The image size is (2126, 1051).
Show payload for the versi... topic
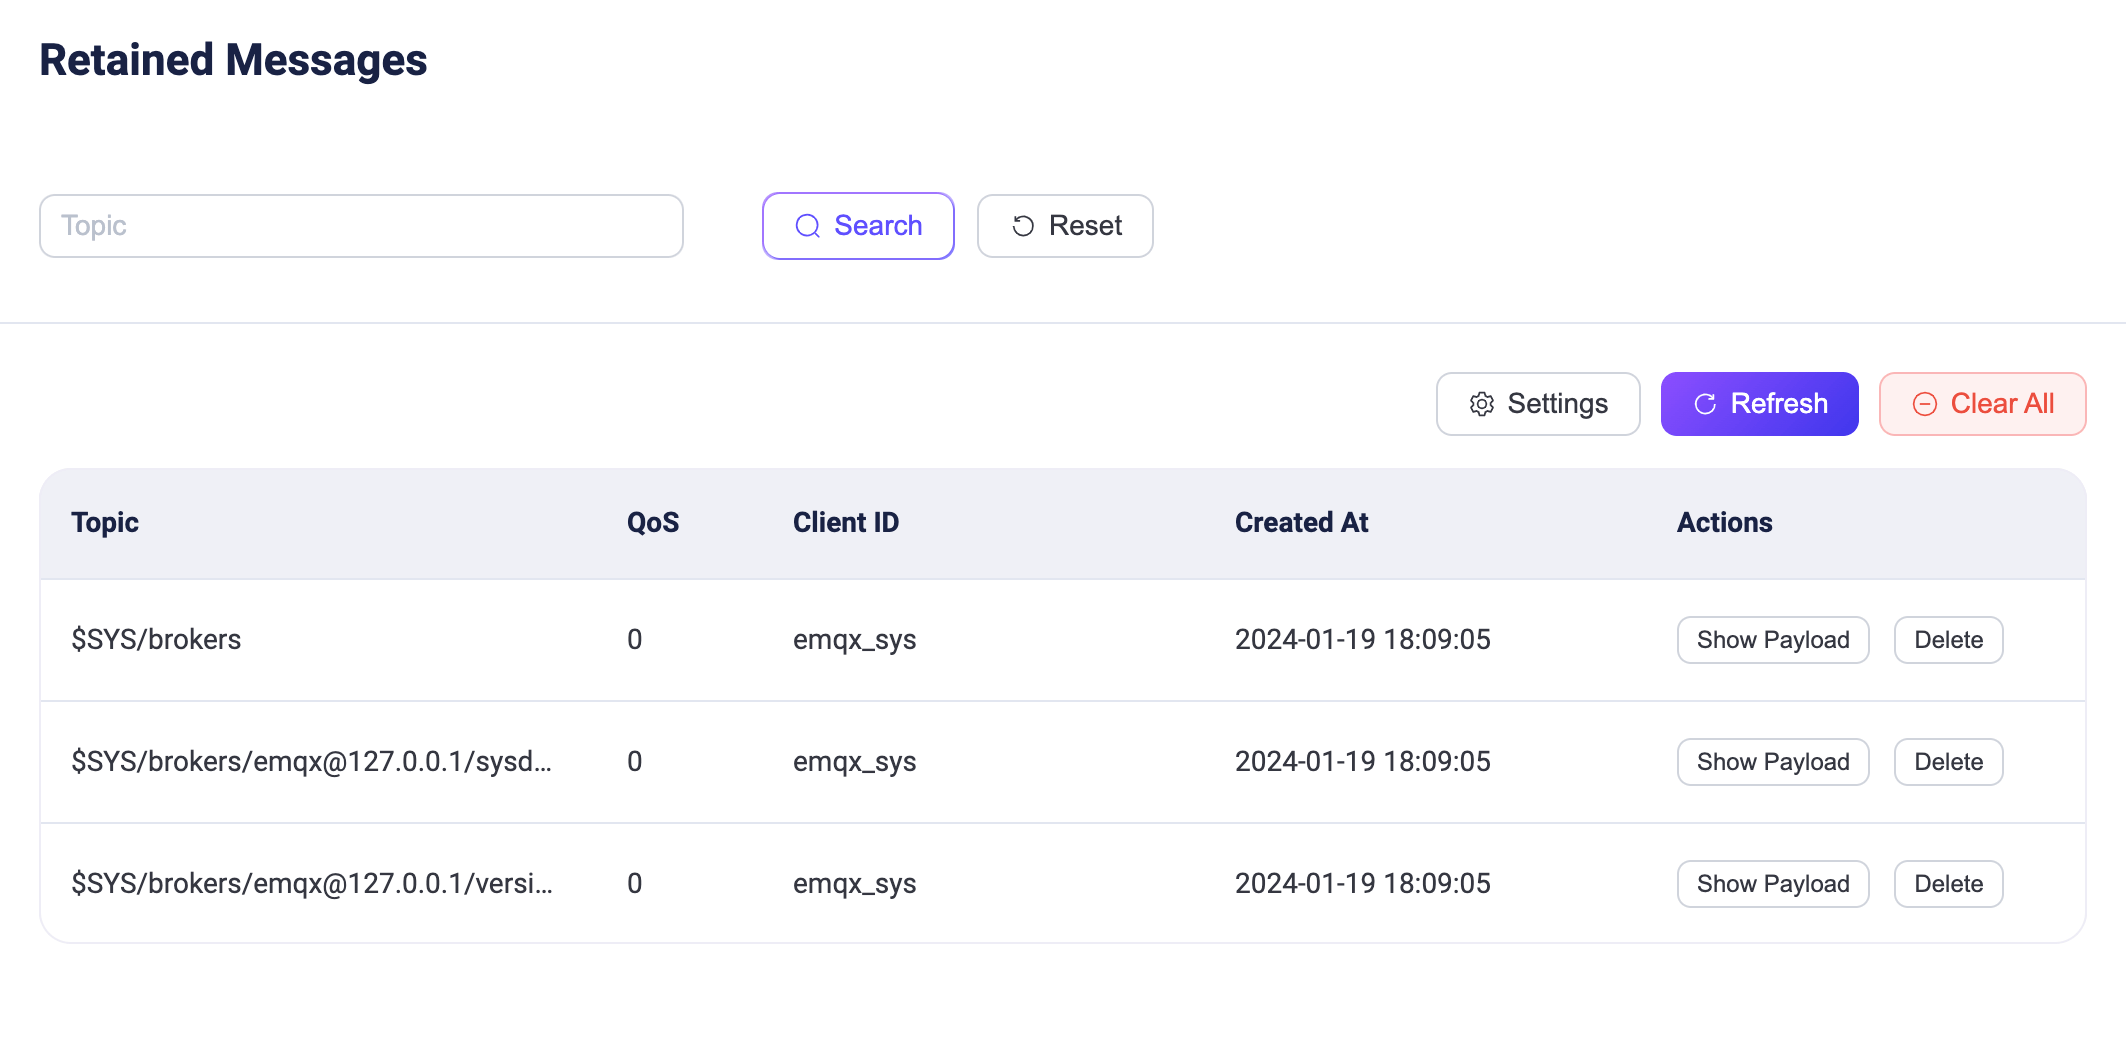(x=1772, y=884)
